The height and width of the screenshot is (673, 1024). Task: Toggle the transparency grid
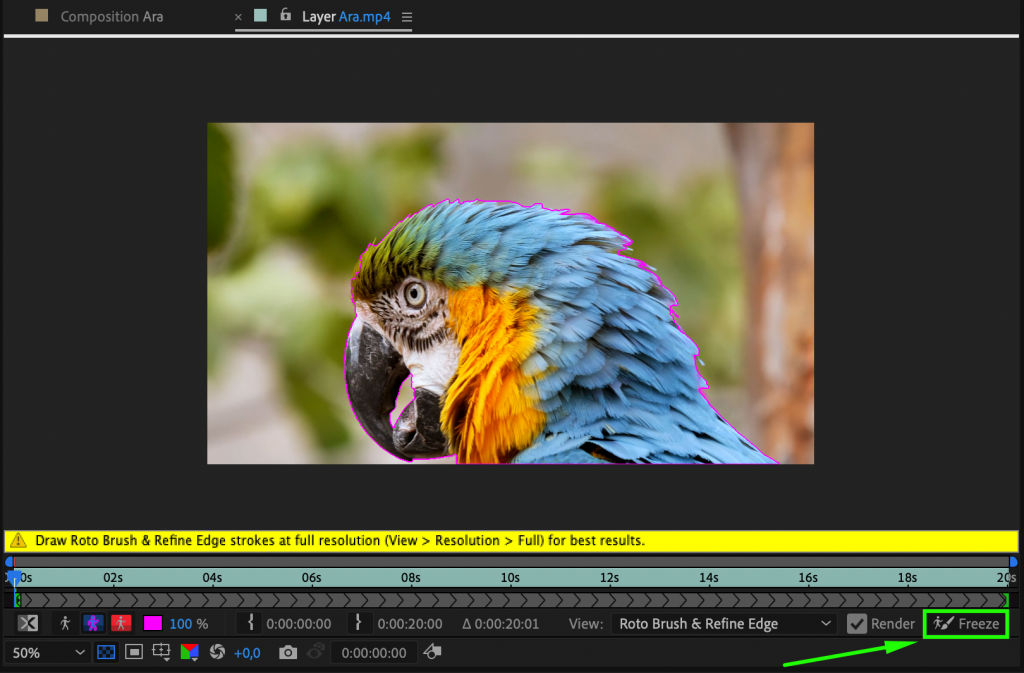[x=105, y=652]
